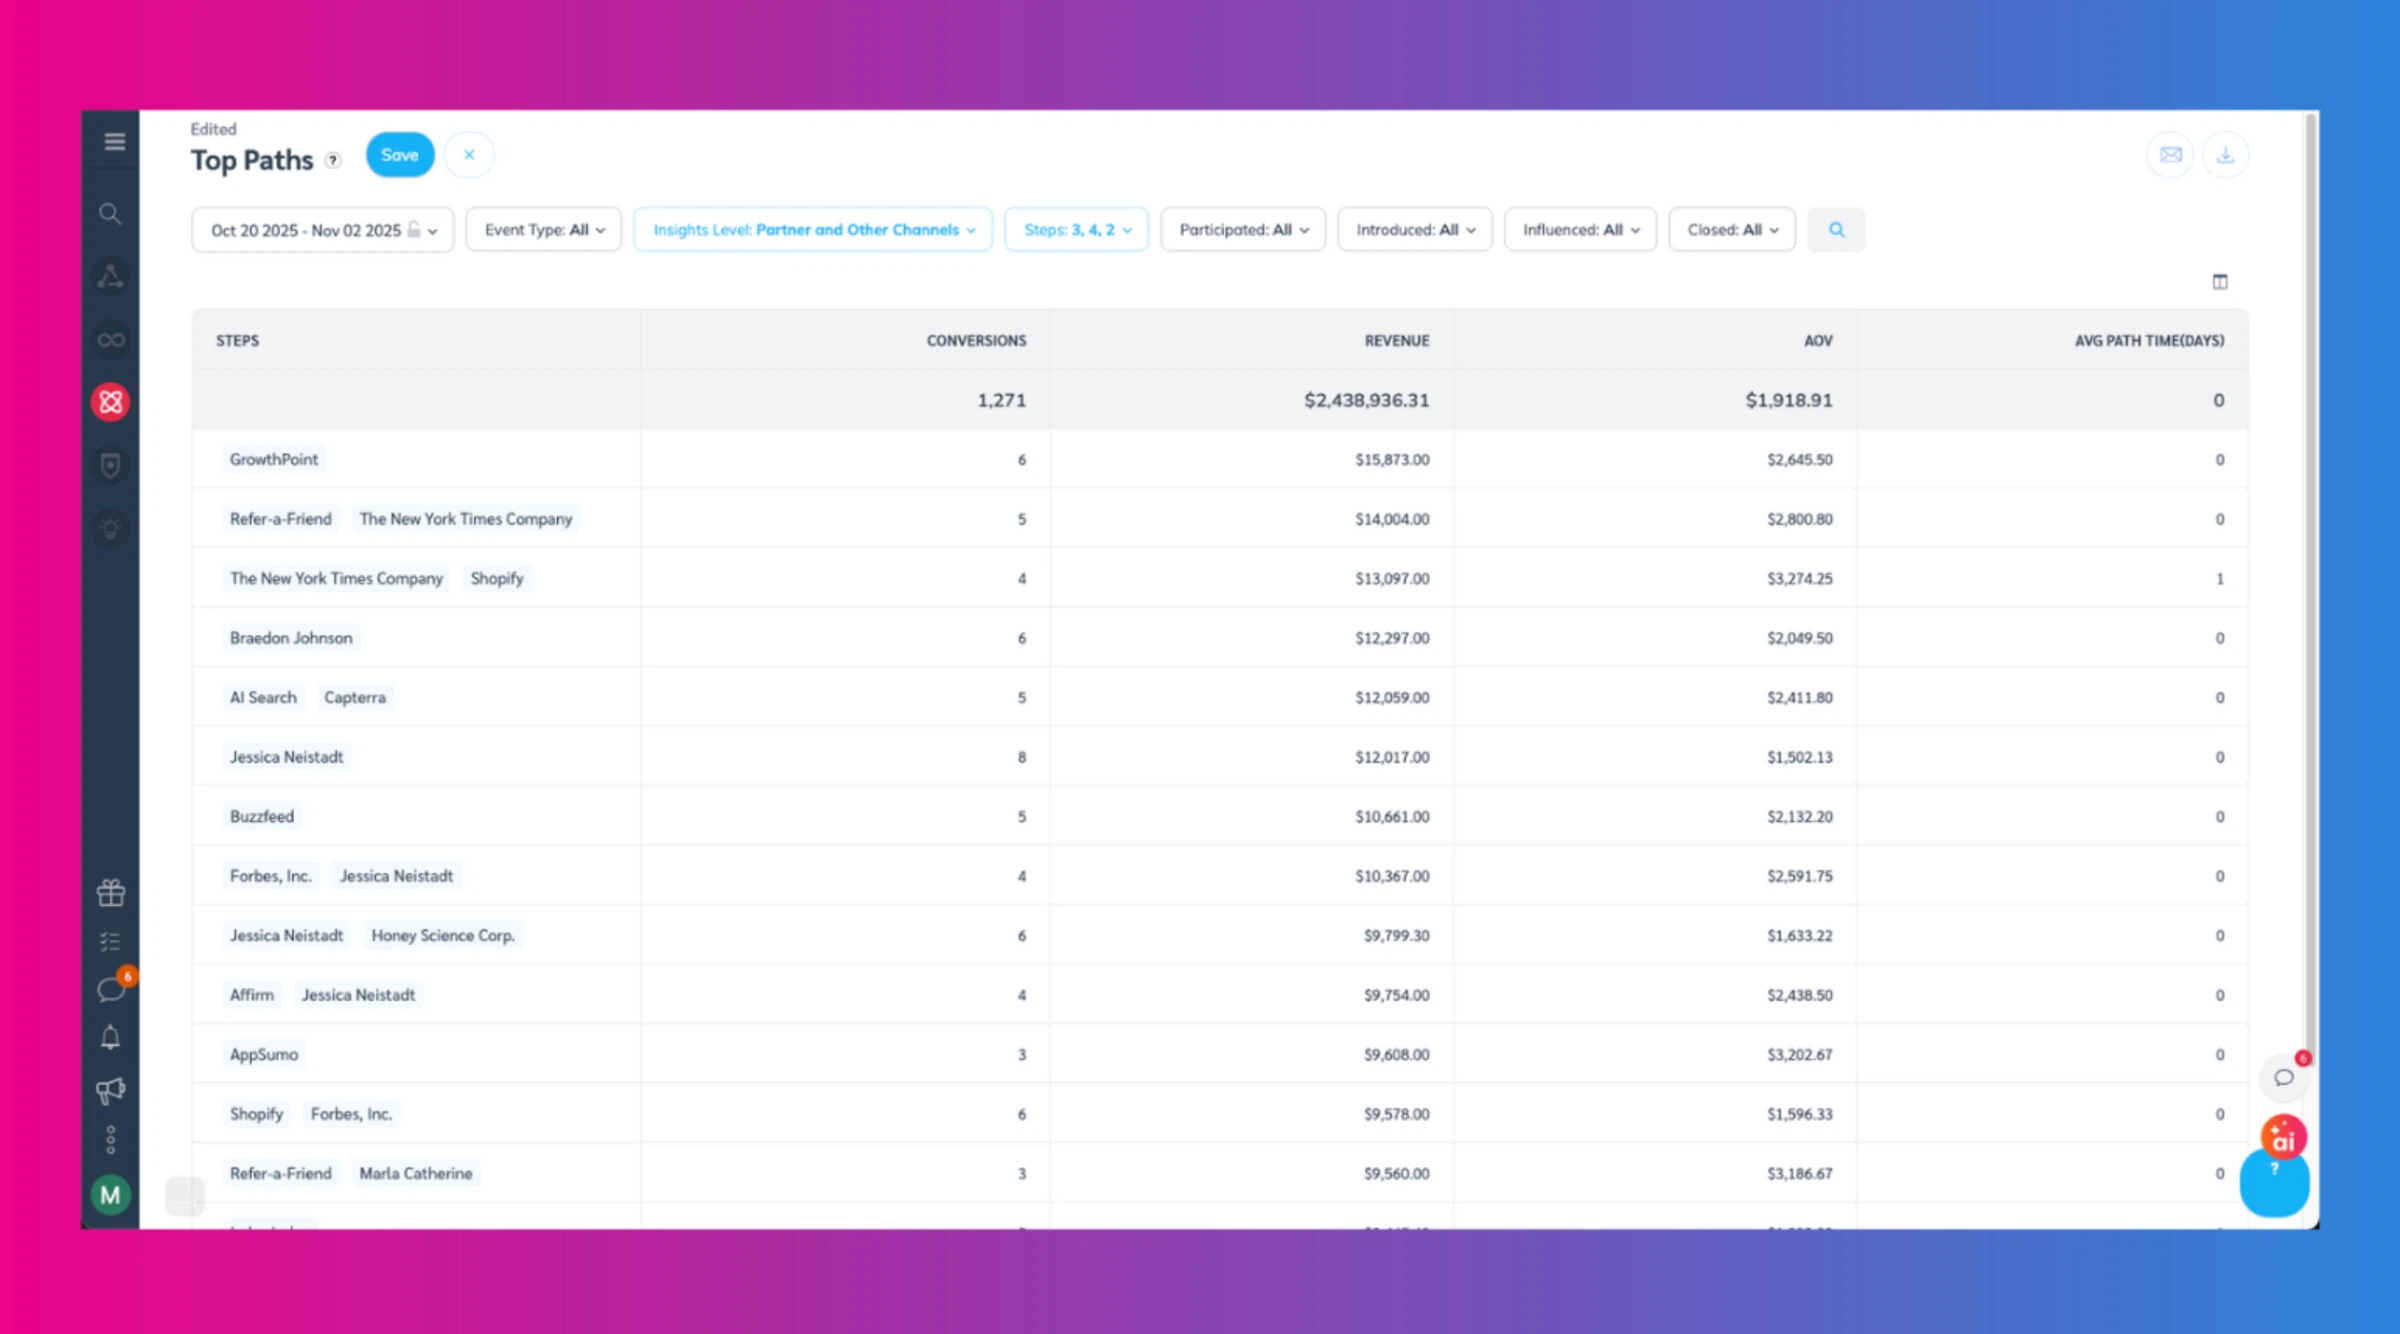Viewport: 2400px width, 1334px height.
Task: Click the infinity icon in the sidebar
Action: (110, 339)
